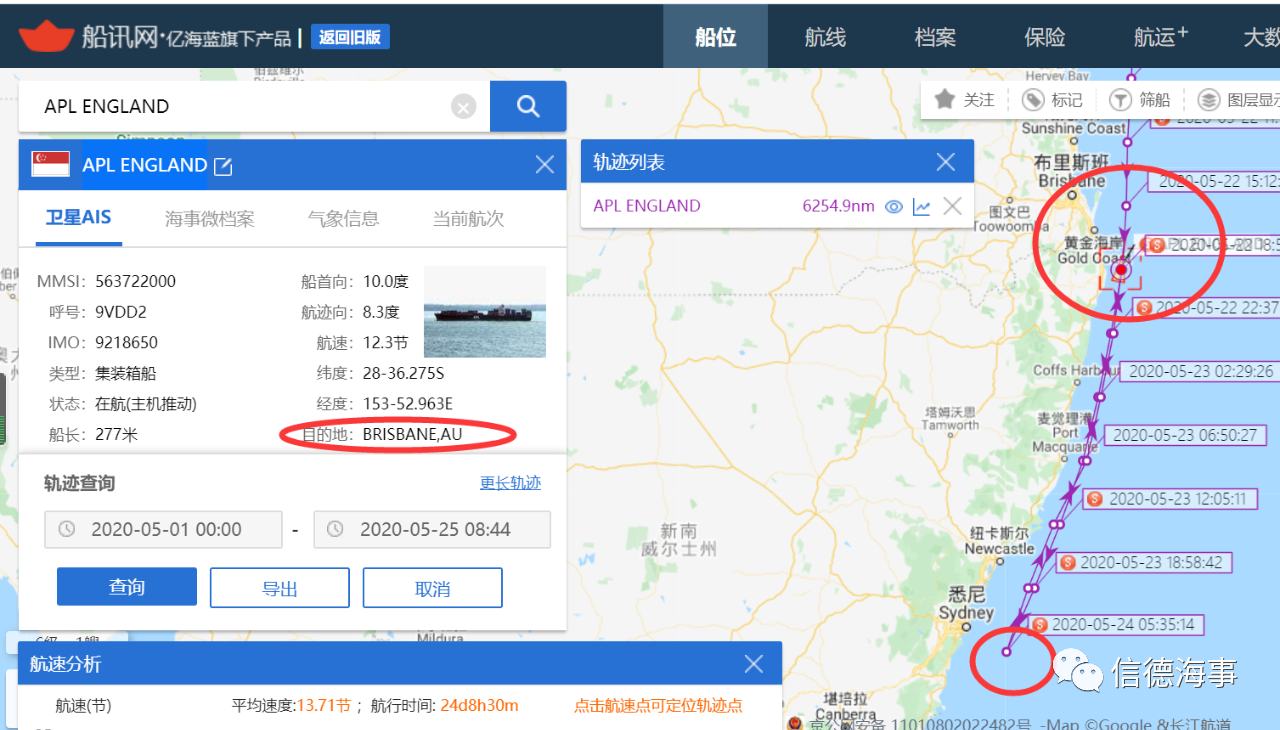Click the MMSI value 563722000
Image resolution: width=1280 pixels, height=730 pixels.
[x=135, y=281]
